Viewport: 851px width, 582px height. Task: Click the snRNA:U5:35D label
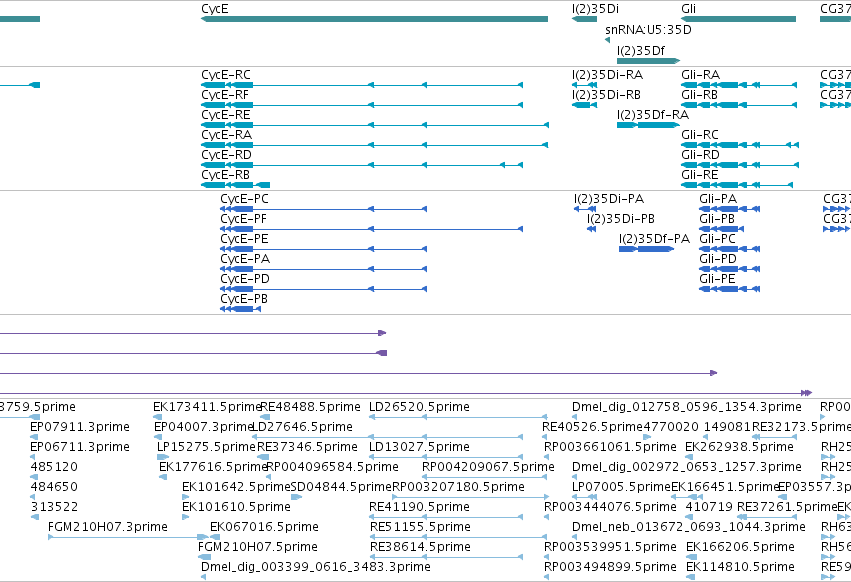coord(649,30)
